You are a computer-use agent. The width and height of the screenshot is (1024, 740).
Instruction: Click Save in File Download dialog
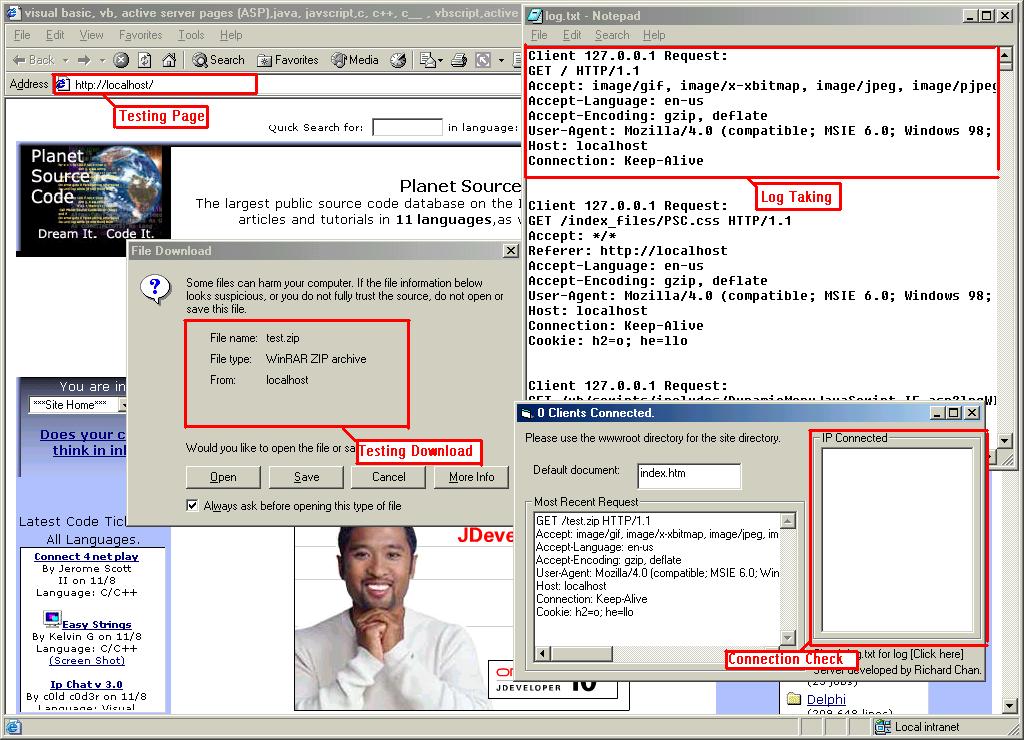click(x=306, y=477)
